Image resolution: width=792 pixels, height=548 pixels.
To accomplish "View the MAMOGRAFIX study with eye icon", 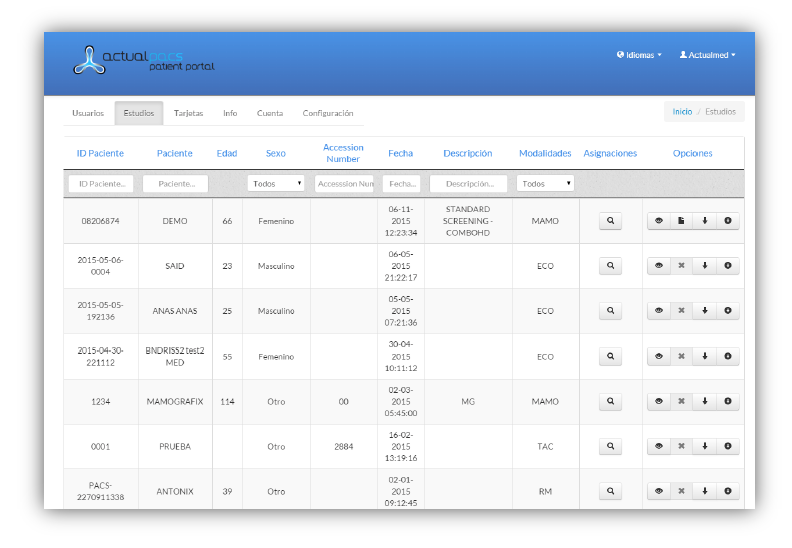I will (659, 401).
